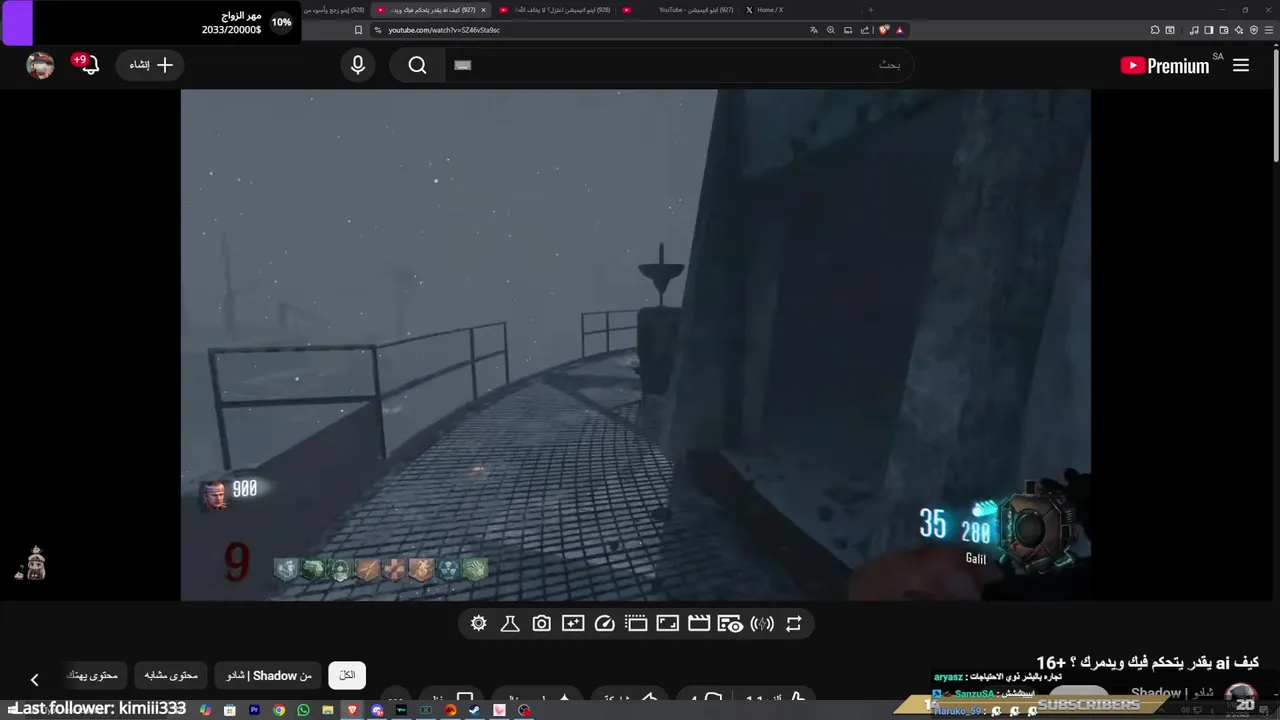Image resolution: width=1280 pixels, height=720 pixels.
Task: Click the list-with-eye visibility icon
Action: (x=731, y=624)
